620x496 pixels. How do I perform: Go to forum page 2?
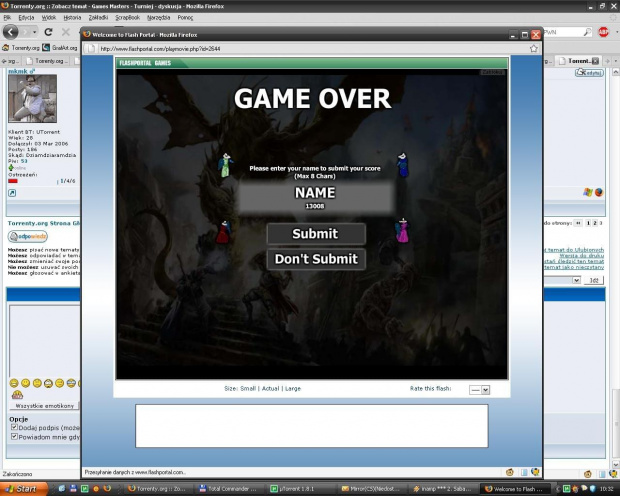click(x=594, y=223)
